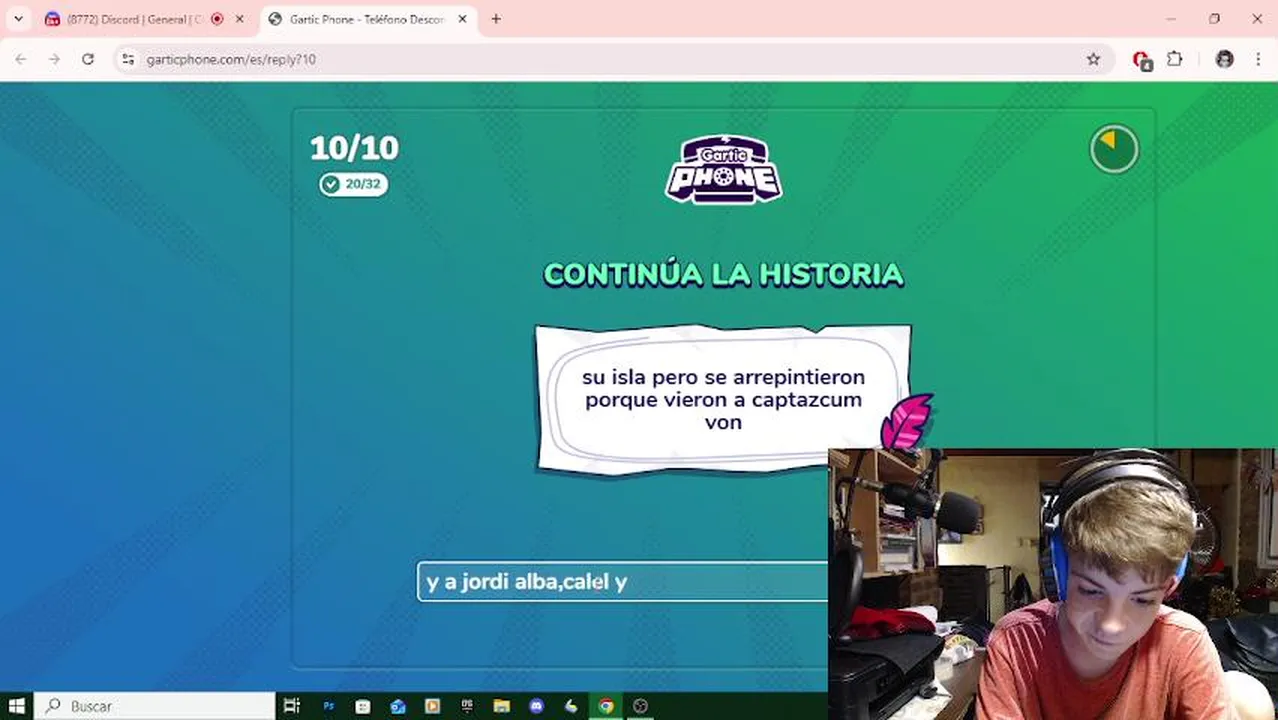Open the Chrome profile avatar
1278x720 pixels.
[x=1224, y=59]
